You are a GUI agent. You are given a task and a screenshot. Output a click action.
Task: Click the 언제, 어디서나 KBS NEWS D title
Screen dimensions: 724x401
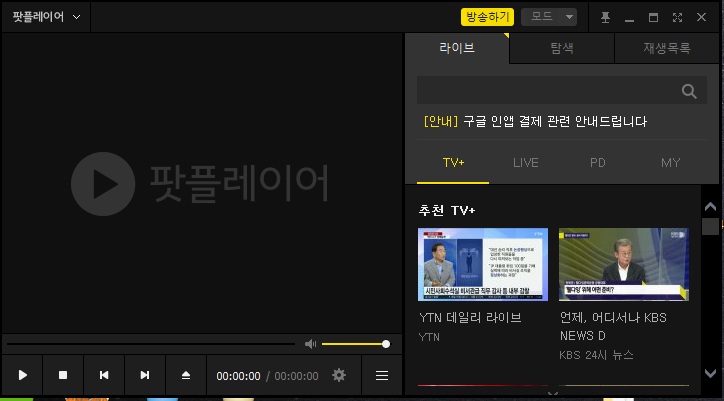pyautogui.click(x=613, y=326)
